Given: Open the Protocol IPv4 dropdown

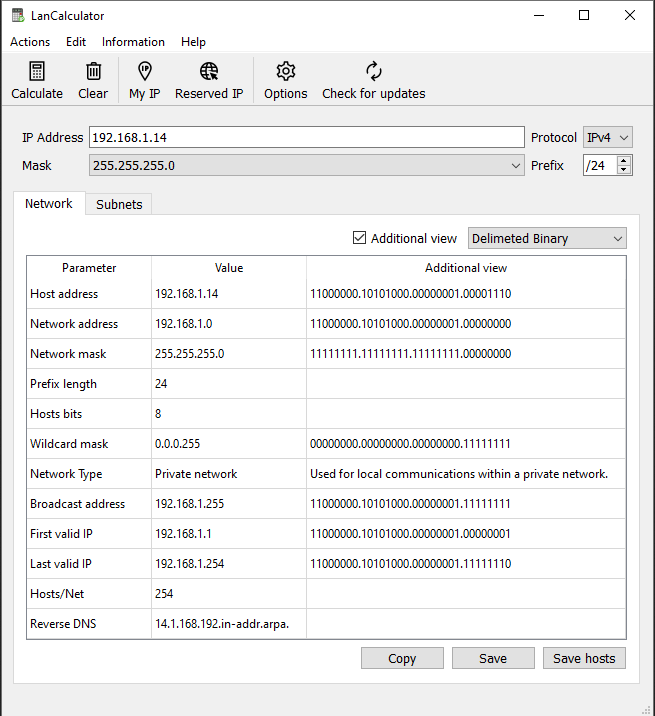Looking at the screenshot, I should [x=607, y=137].
